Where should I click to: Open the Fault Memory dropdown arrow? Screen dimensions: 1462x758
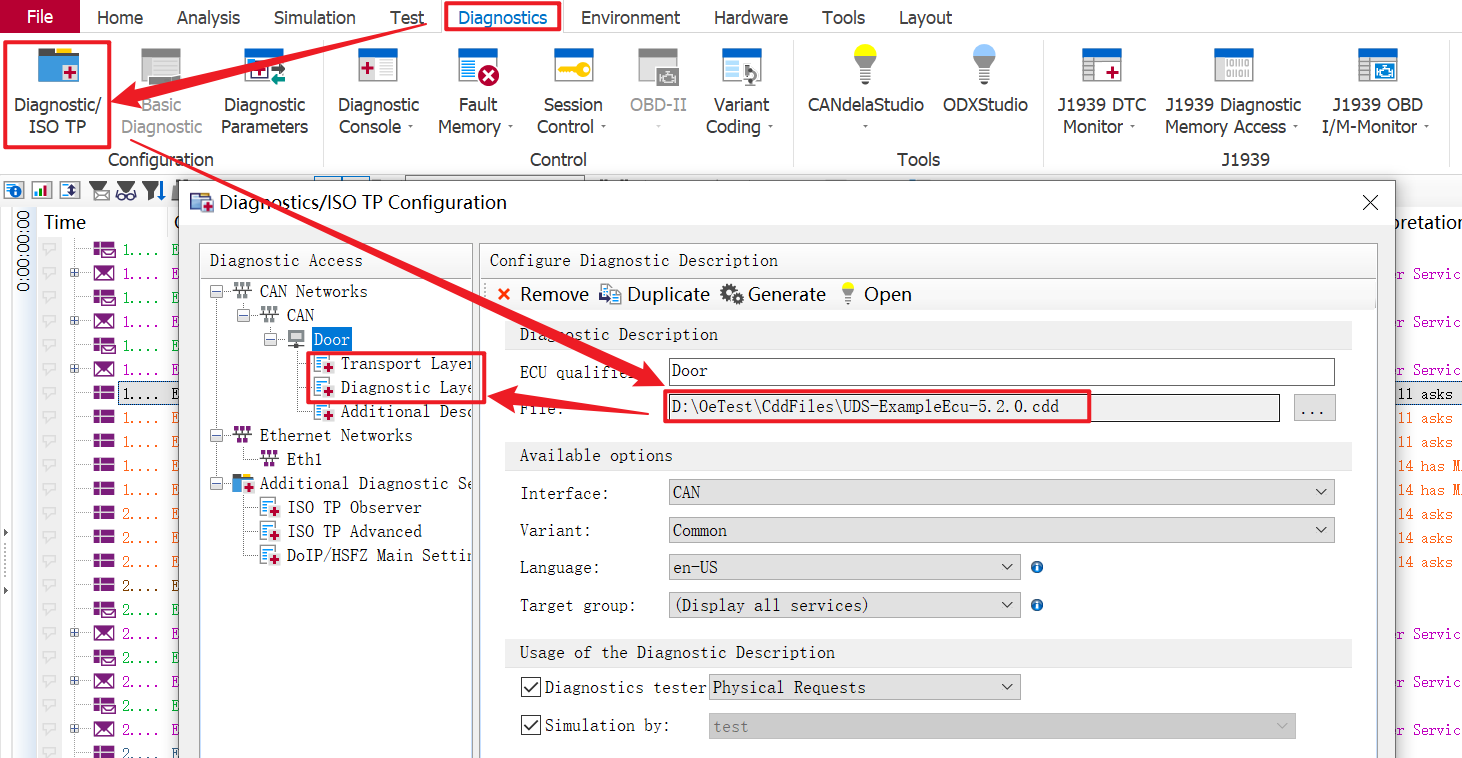pyautogui.click(x=510, y=127)
